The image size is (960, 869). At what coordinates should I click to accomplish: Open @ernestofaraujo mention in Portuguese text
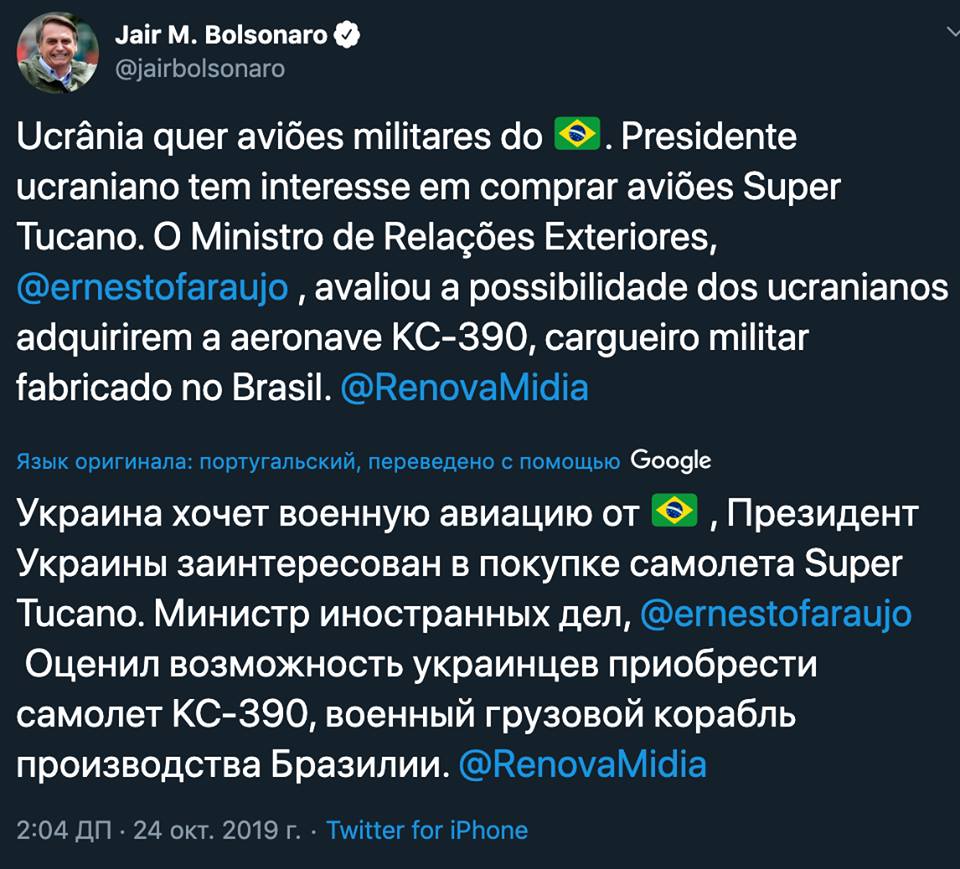153,287
